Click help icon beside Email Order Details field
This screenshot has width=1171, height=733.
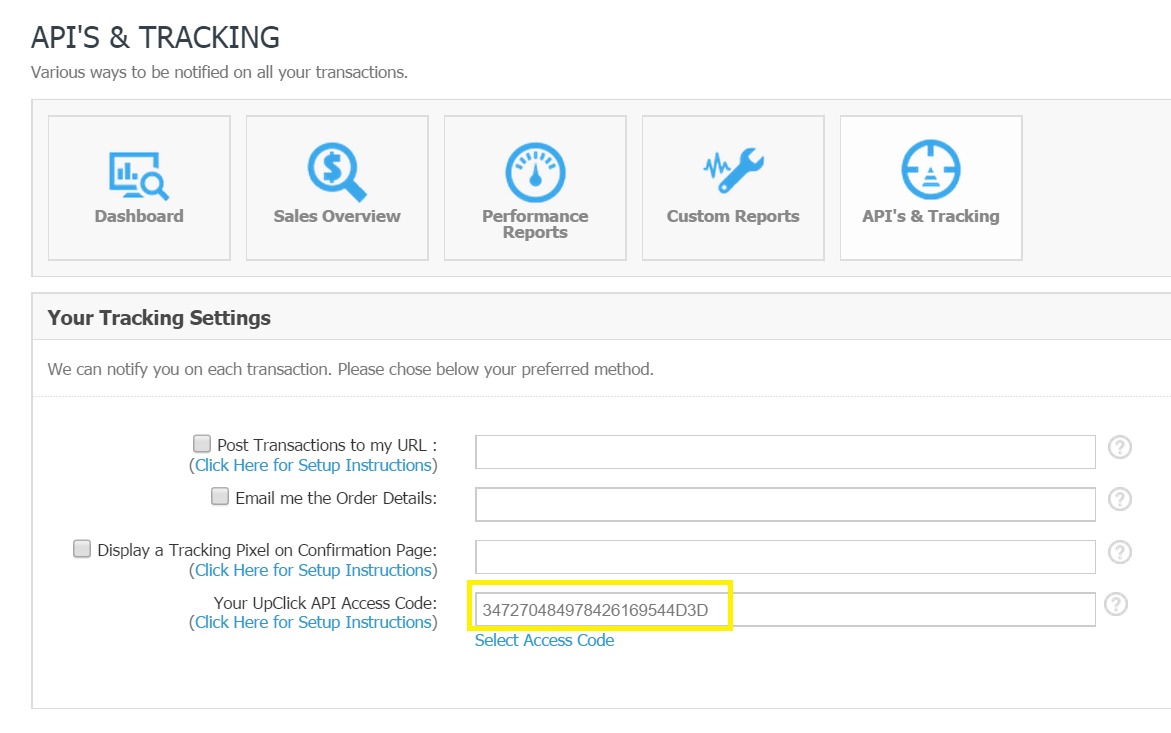(1120, 499)
